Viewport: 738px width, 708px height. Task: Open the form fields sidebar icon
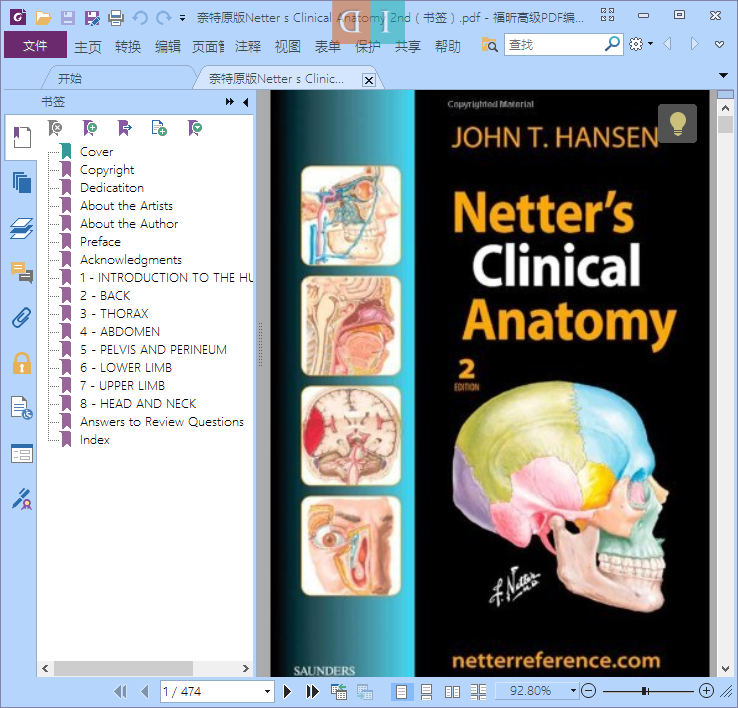[x=22, y=454]
